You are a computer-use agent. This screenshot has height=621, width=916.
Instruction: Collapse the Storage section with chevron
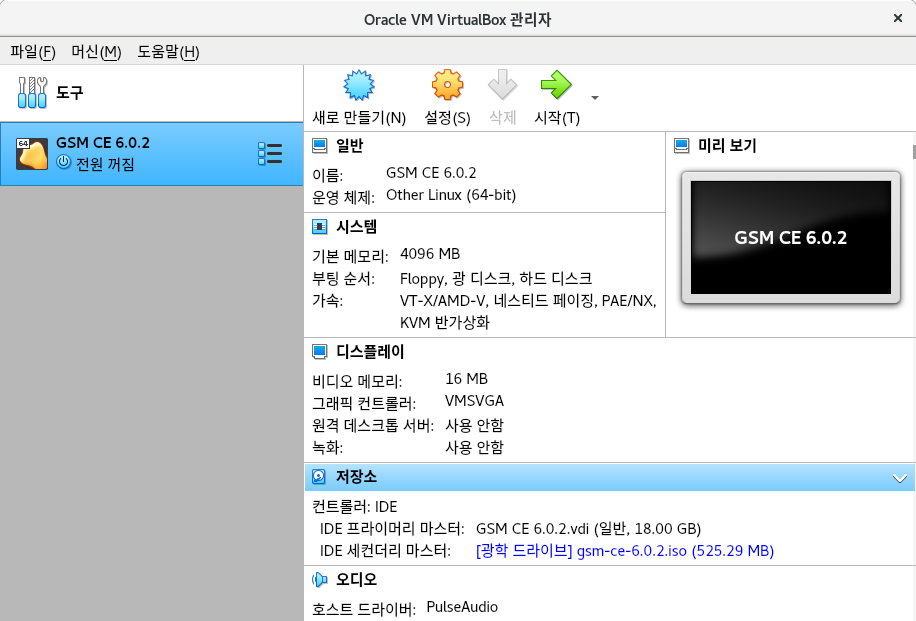(x=900, y=478)
